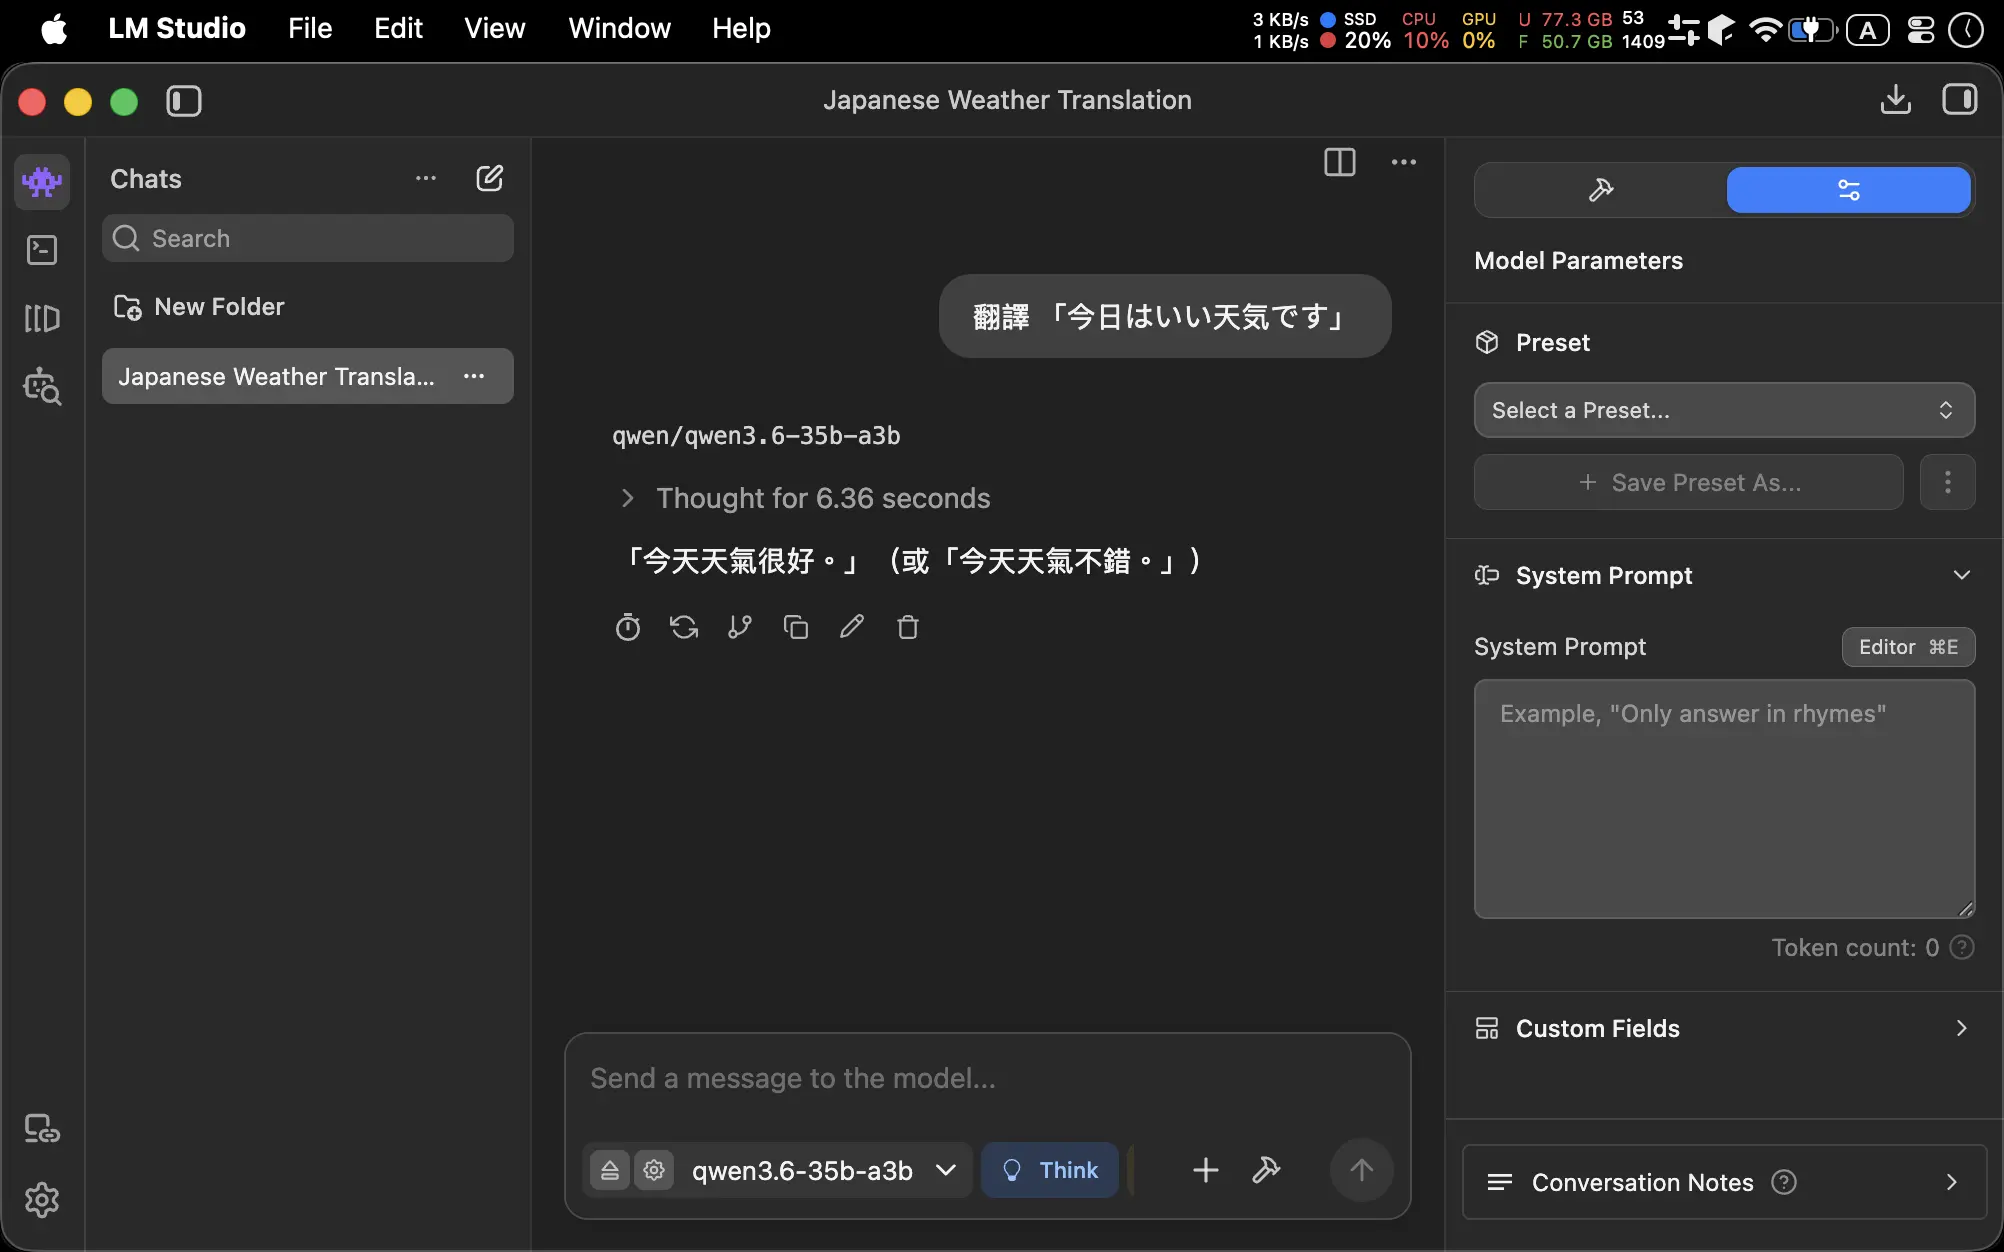Expand the Custom Fields section
Viewport: 2004px width, 1252px height.
[x=1724, y=1028]
